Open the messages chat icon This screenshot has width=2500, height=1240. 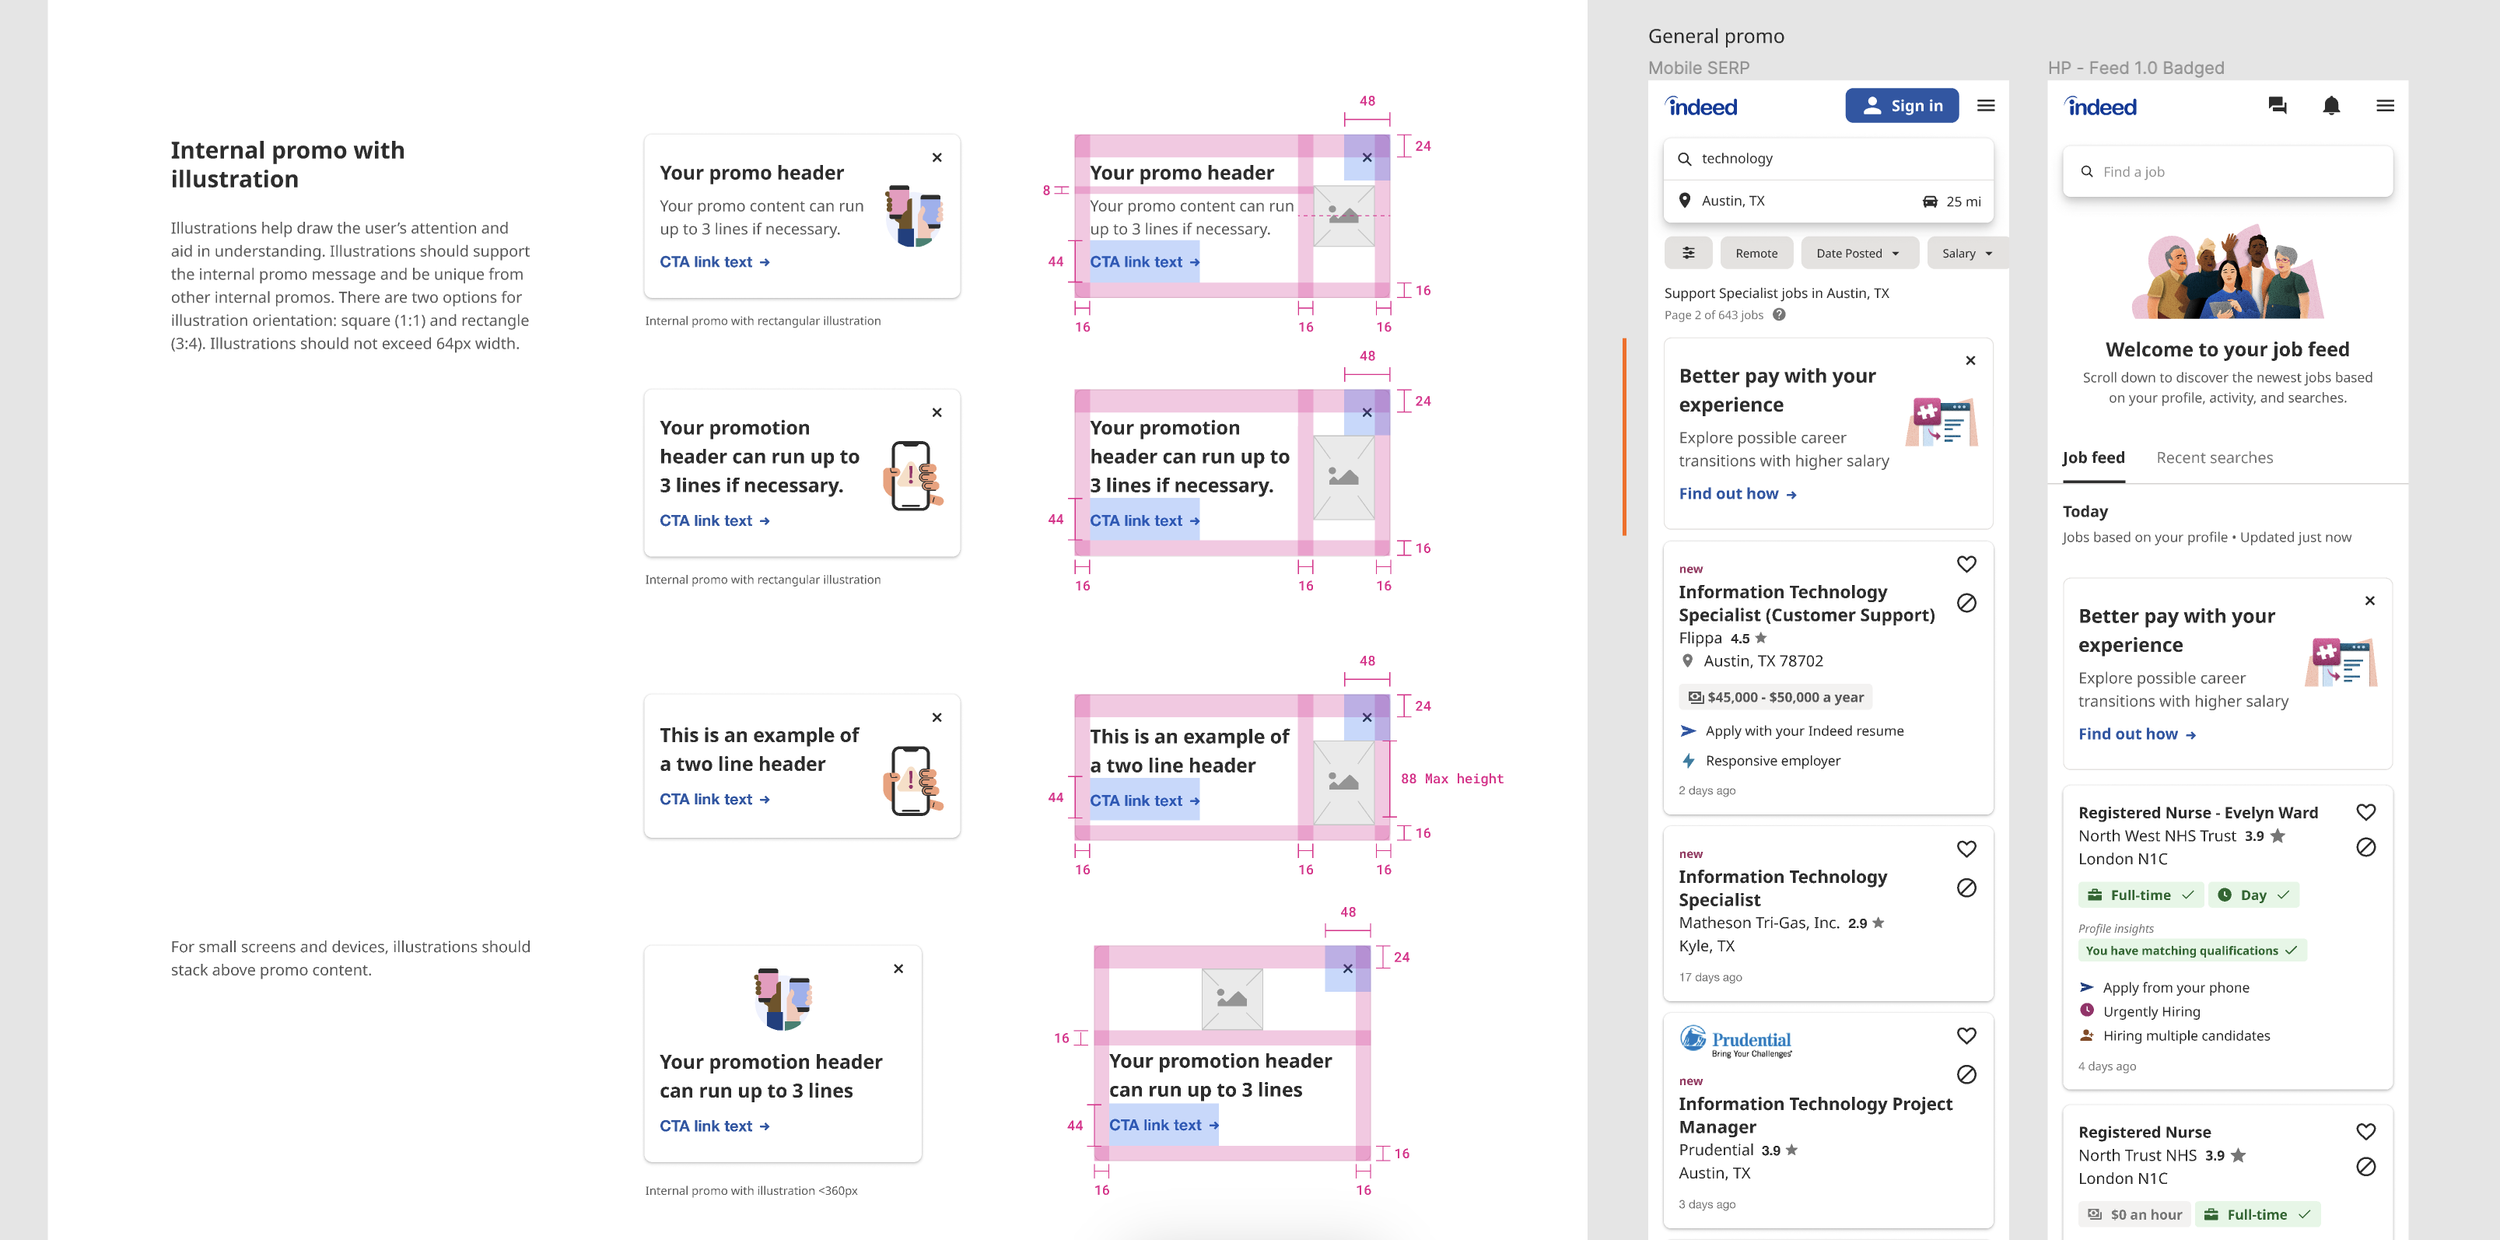click(x=2277, y=106)
